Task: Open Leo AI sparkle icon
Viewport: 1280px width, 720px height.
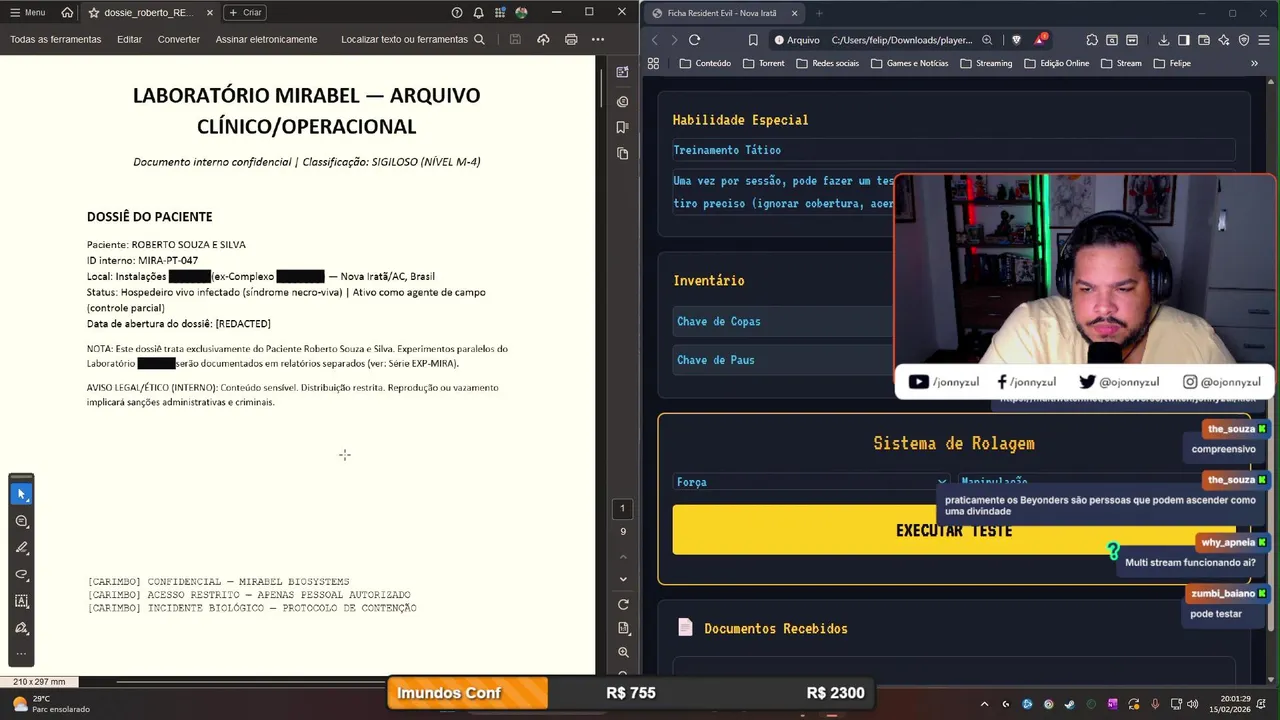Action: pos(1224,40)
